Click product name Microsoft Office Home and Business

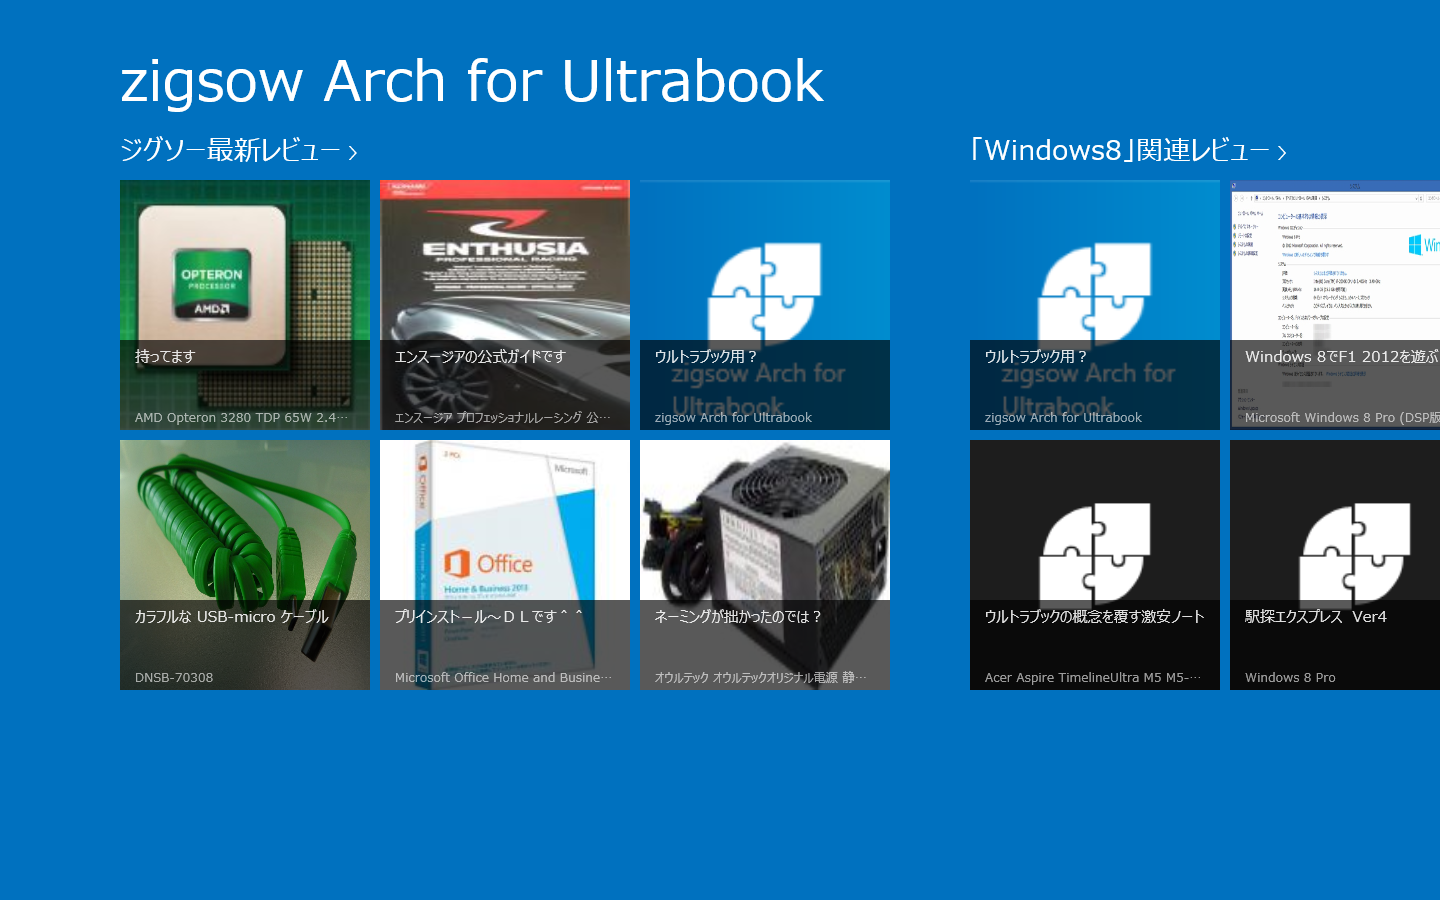tap(503, 677)
